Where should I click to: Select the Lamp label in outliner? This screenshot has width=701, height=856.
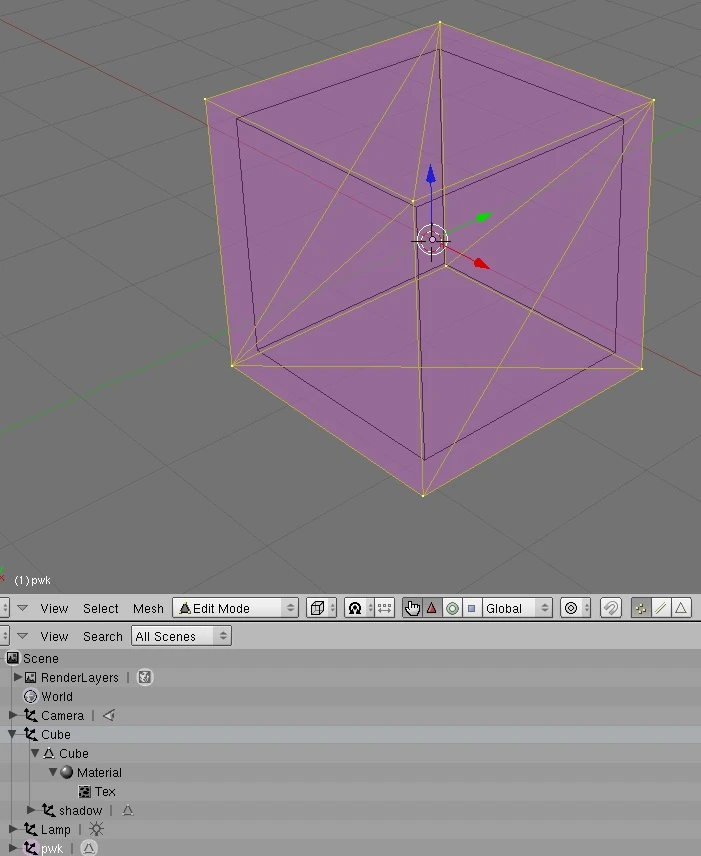[56, 830]
